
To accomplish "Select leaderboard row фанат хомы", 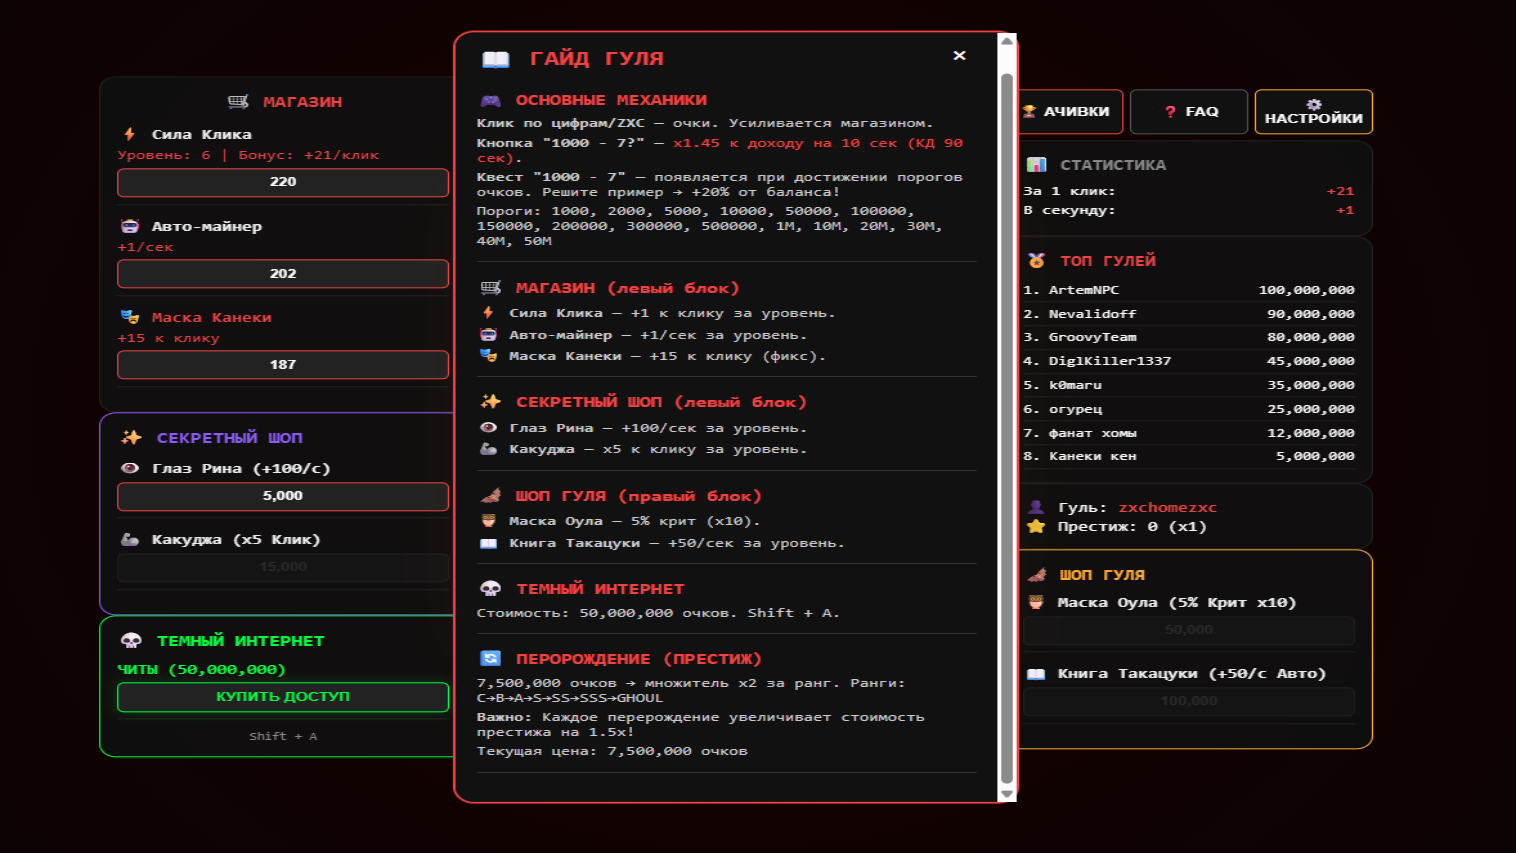I will (1189, 433).
